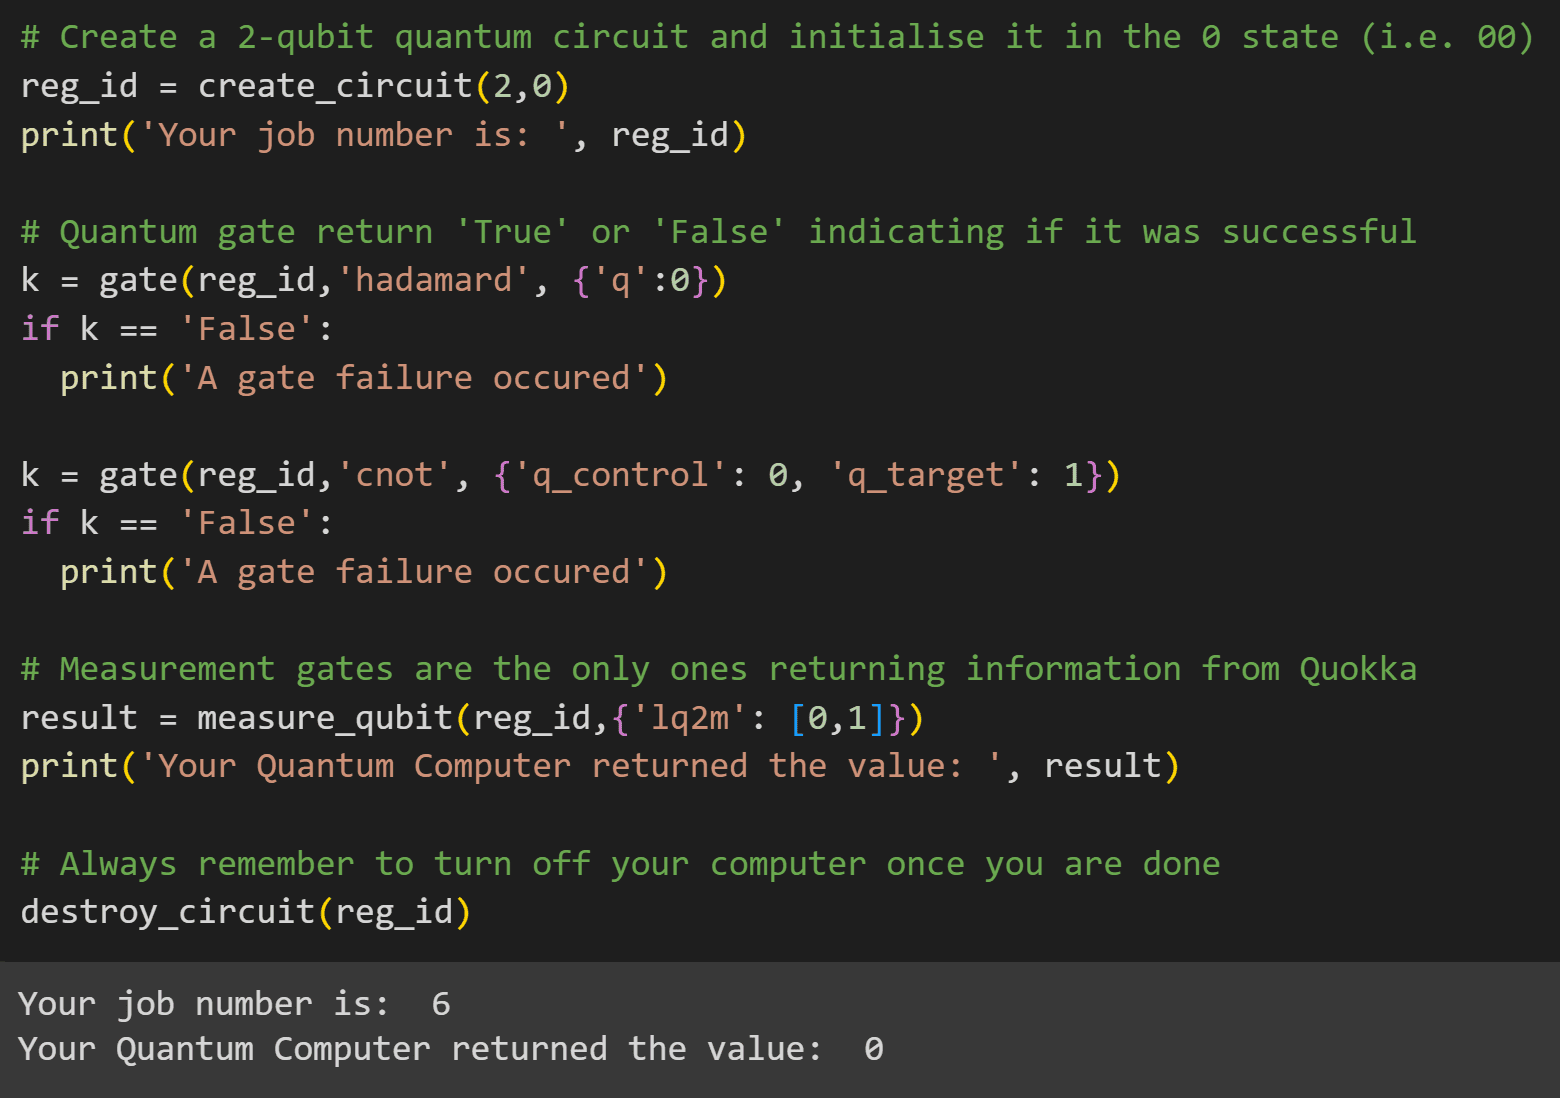Click the 'q_control' dictionary key
The width and height of the screenshot is (1560, 1098).
coord(620,474)
